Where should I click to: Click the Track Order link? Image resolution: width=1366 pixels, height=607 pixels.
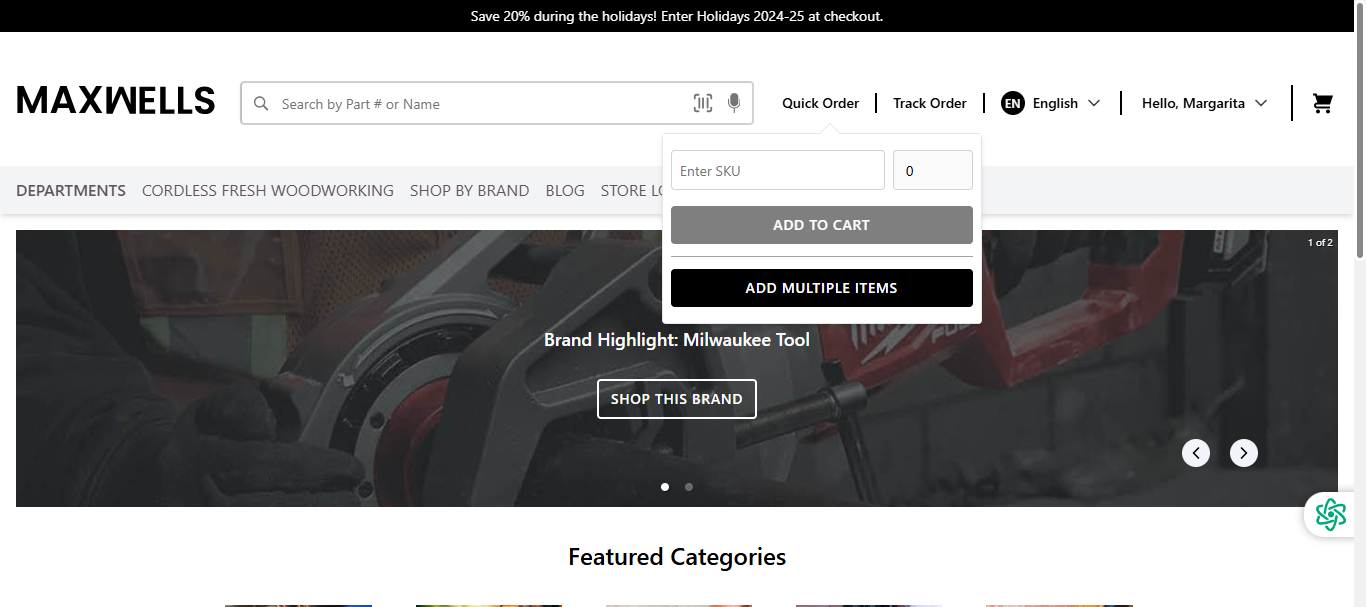click(930, 103)
